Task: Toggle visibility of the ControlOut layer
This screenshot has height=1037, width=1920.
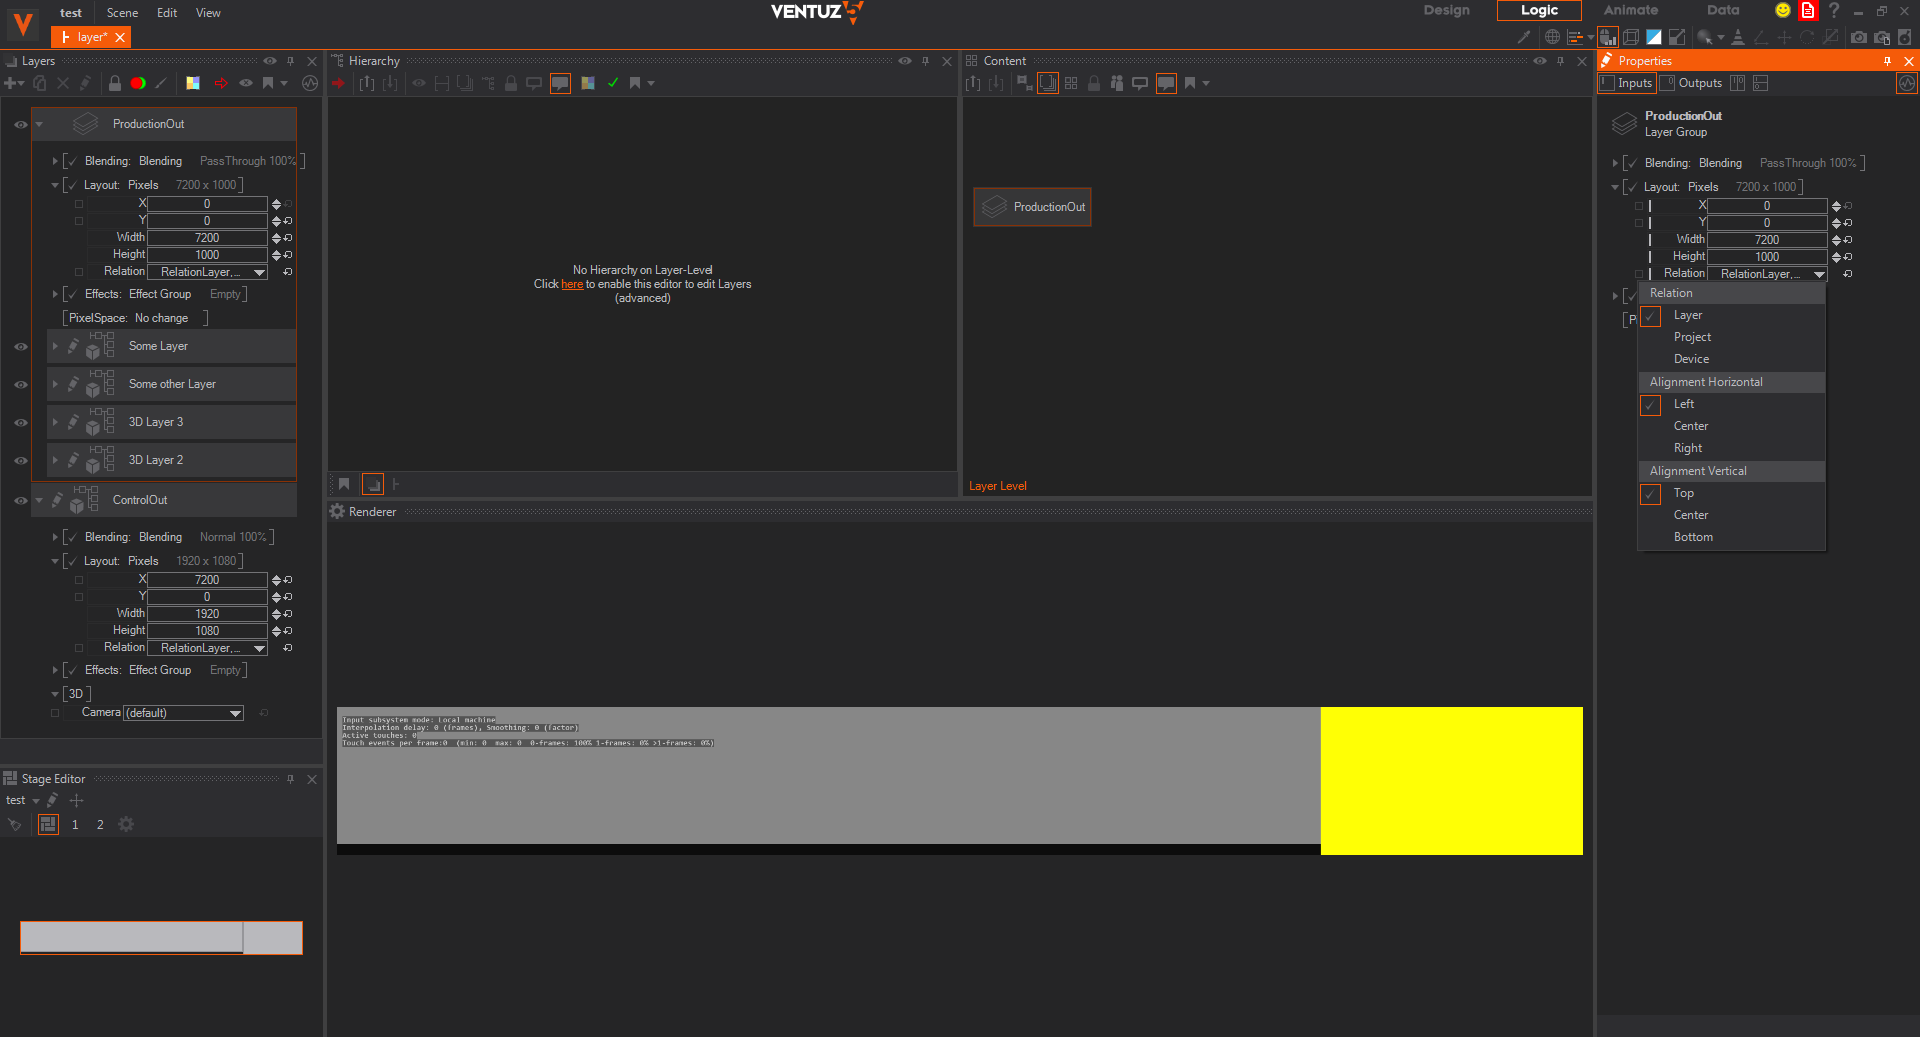Action: (20, 501)
